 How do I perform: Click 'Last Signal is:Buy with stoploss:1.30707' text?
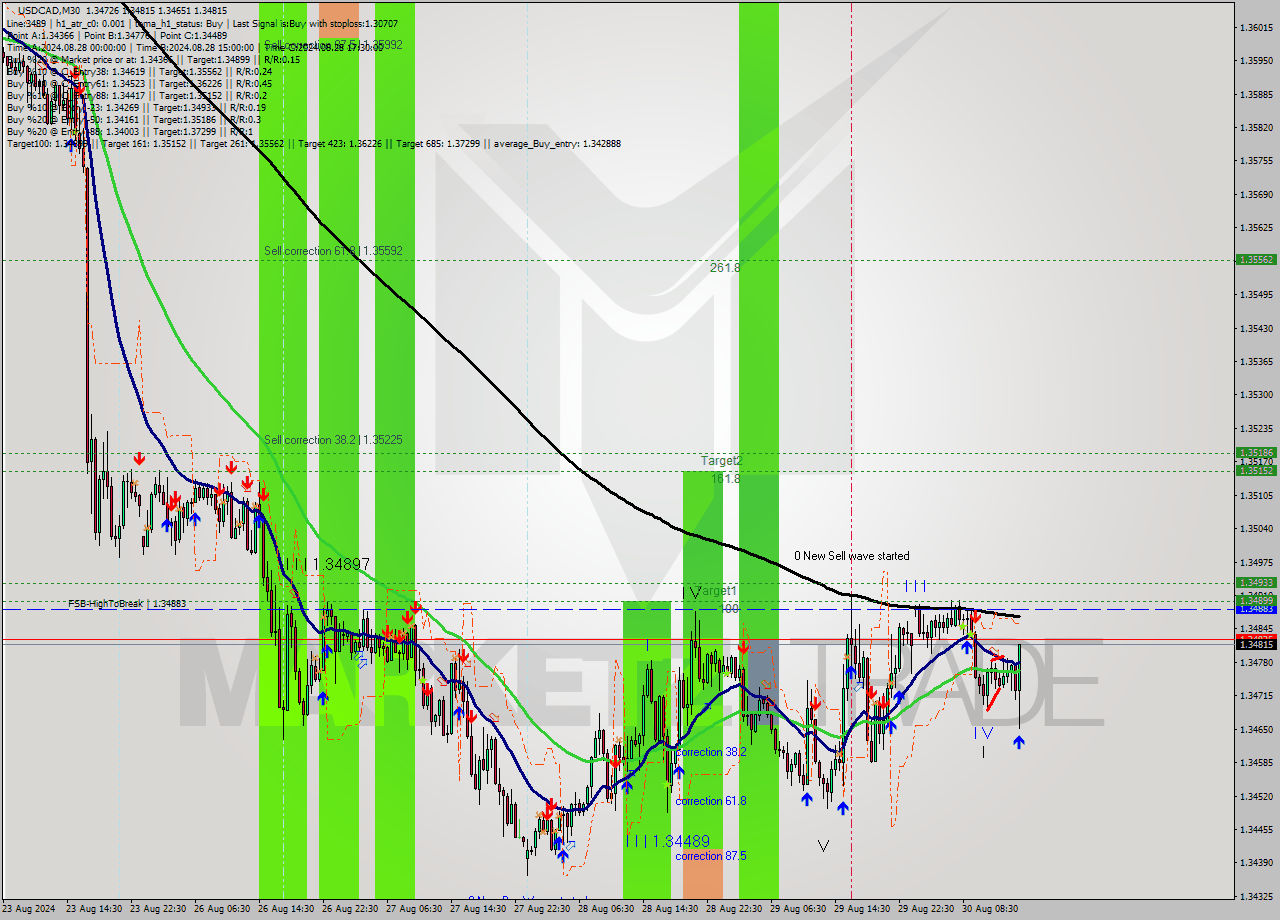pyautogui.click(x=316, y=23)
